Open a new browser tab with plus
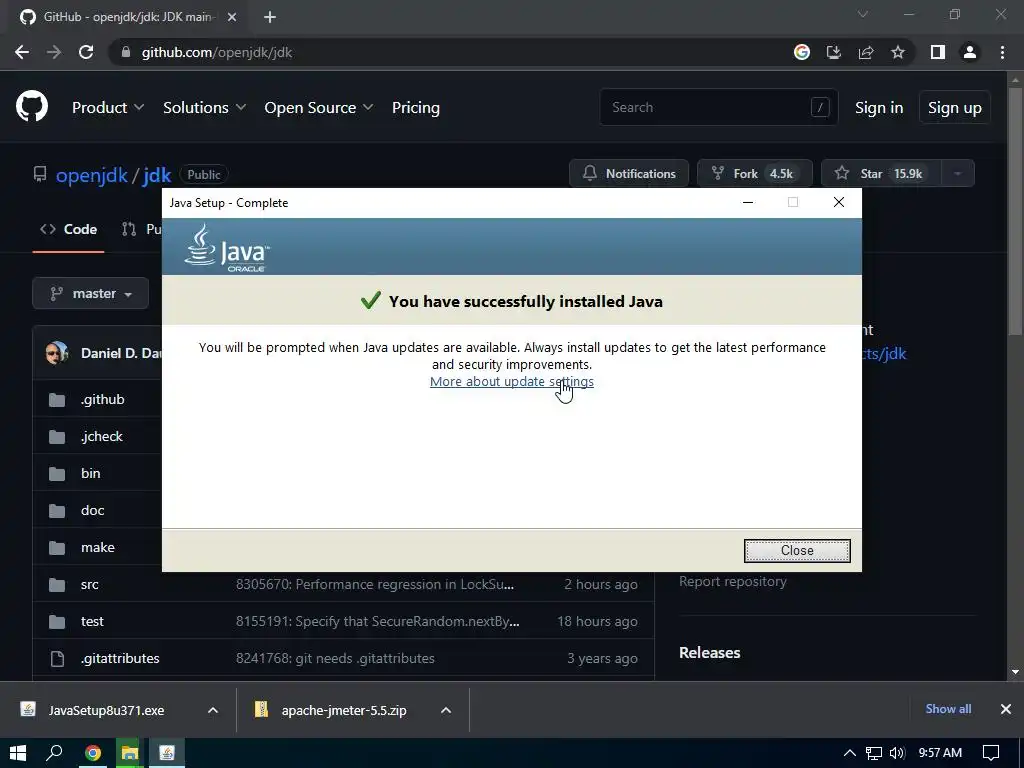The width and height of the screenshot is (1024, 768). [x=270, y=17]
